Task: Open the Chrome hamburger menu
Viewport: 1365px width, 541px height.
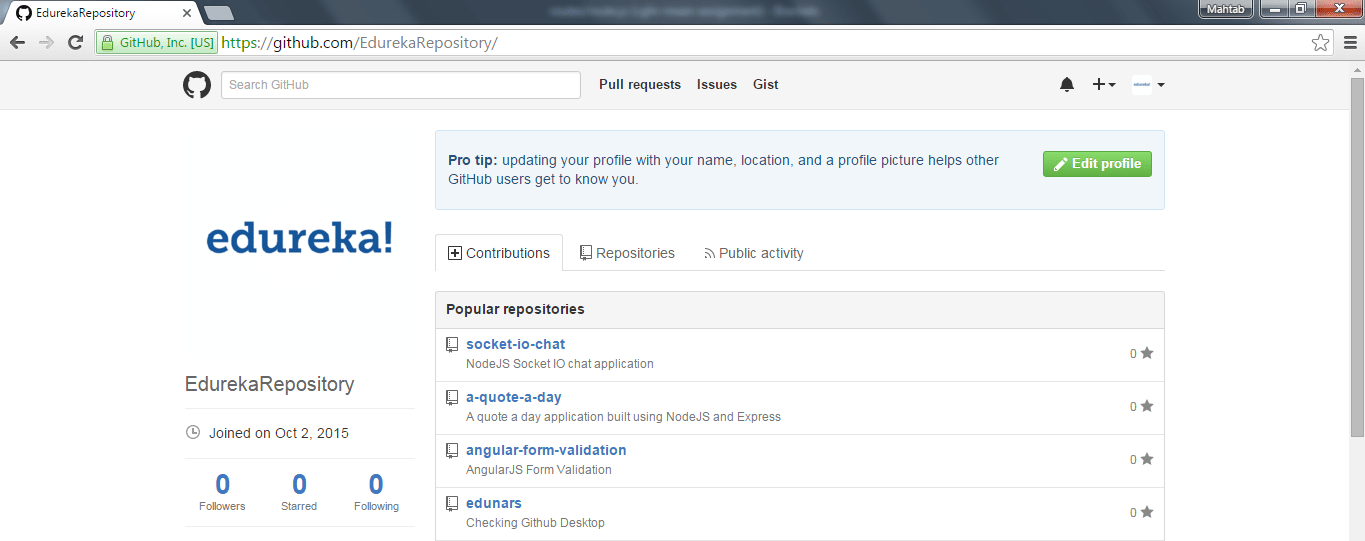Action: pos(1351,42)
